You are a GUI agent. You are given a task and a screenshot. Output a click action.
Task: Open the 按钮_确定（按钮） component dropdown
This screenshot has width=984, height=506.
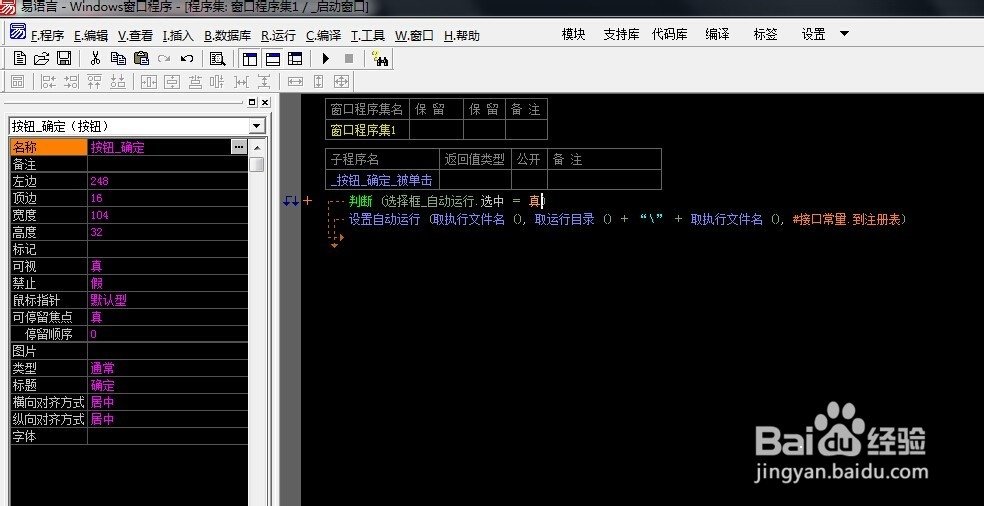click(x=257, y=126)
